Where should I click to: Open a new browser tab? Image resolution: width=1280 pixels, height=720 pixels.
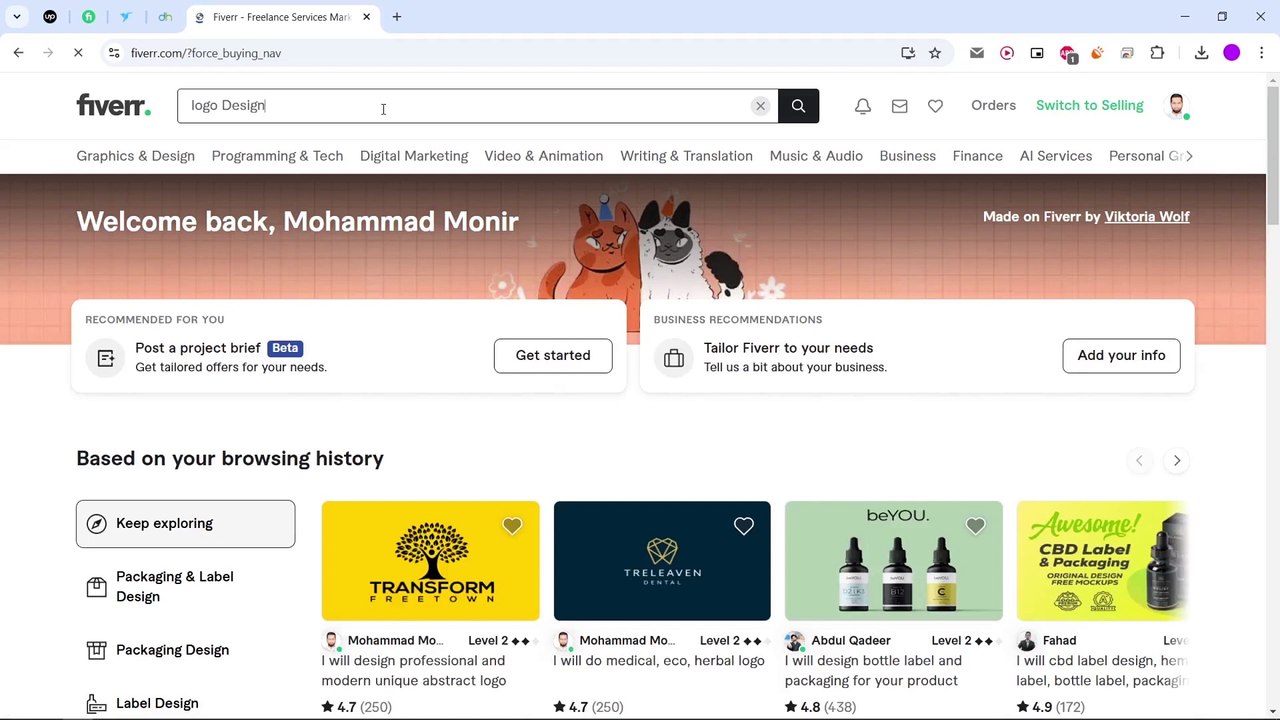[x=397, y=17]
